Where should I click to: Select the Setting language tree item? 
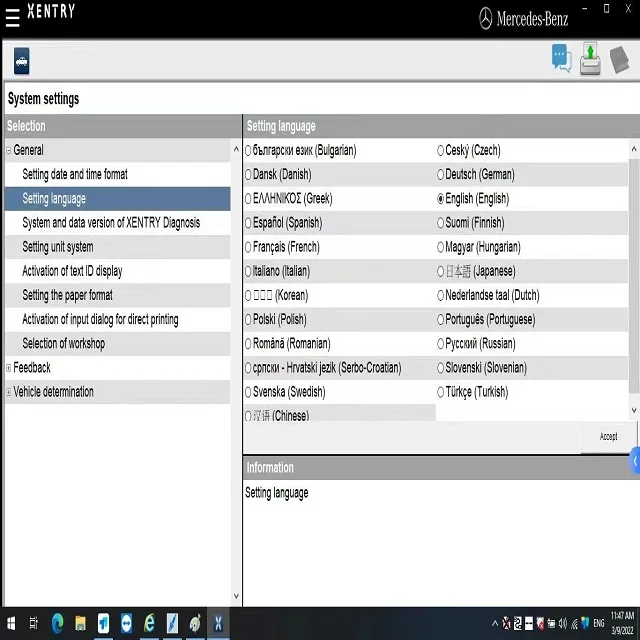coord(118,199)
